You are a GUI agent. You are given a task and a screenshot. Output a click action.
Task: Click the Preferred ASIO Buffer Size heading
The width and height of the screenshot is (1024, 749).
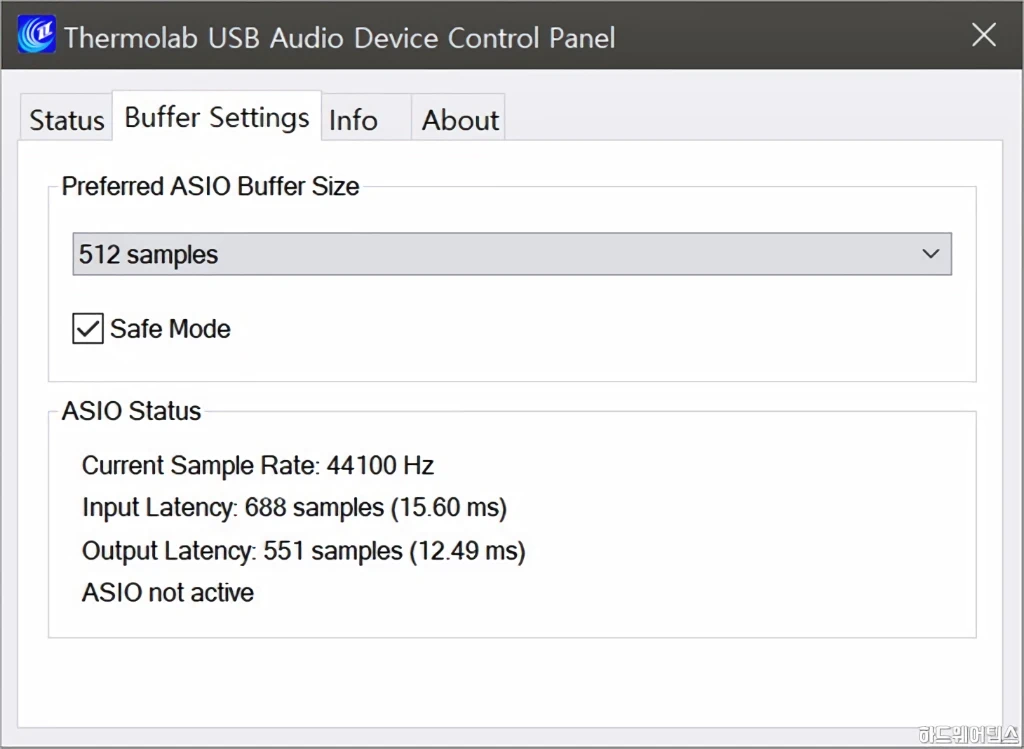[x=210, y=186]
